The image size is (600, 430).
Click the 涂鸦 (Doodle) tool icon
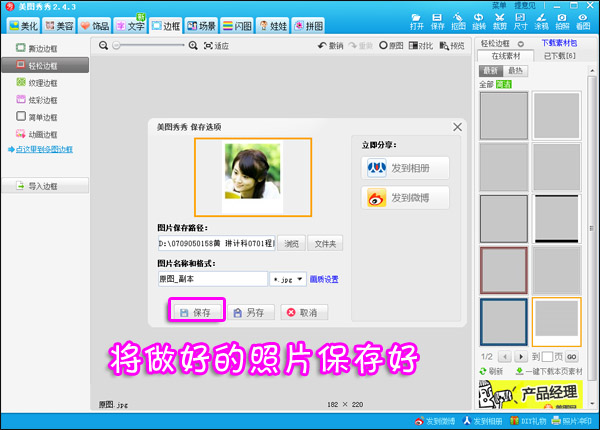541,21
